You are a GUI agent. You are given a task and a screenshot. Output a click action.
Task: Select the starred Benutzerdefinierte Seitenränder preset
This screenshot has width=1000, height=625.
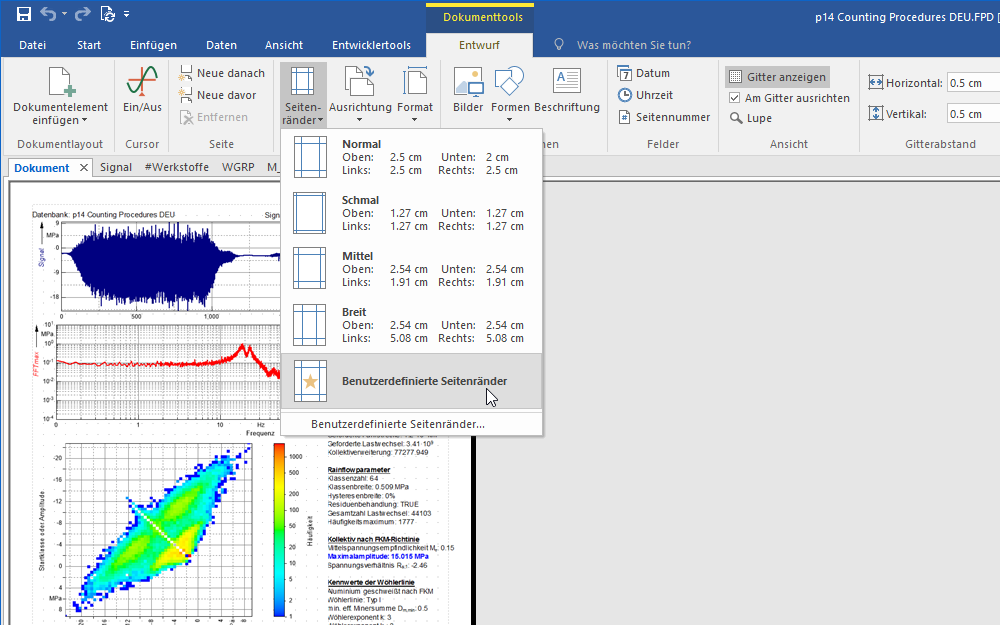point(411,381)
